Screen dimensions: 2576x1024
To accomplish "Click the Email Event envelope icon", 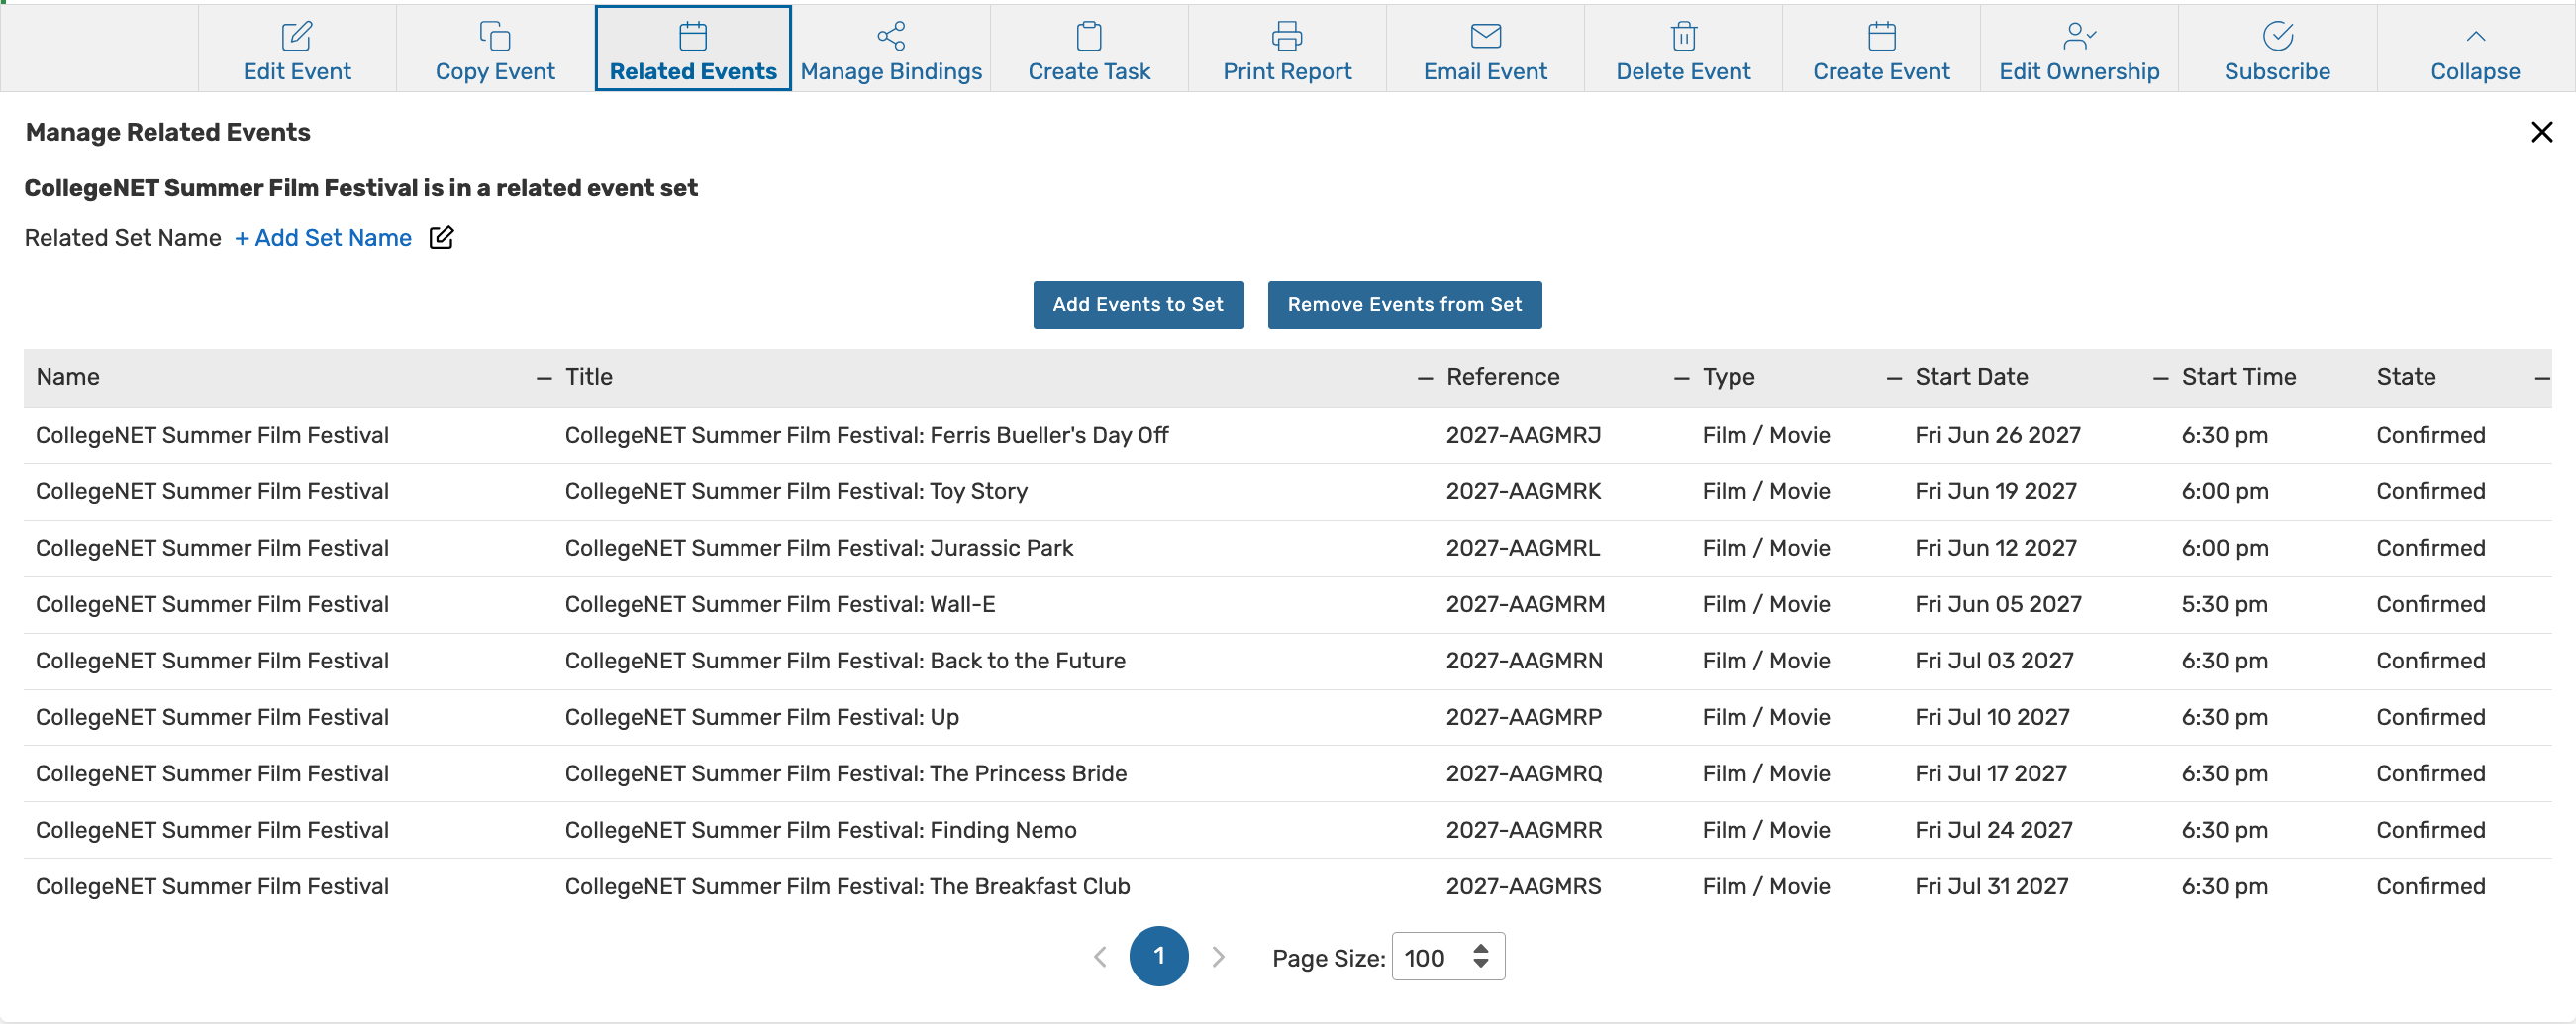I will click(1486, 36).
